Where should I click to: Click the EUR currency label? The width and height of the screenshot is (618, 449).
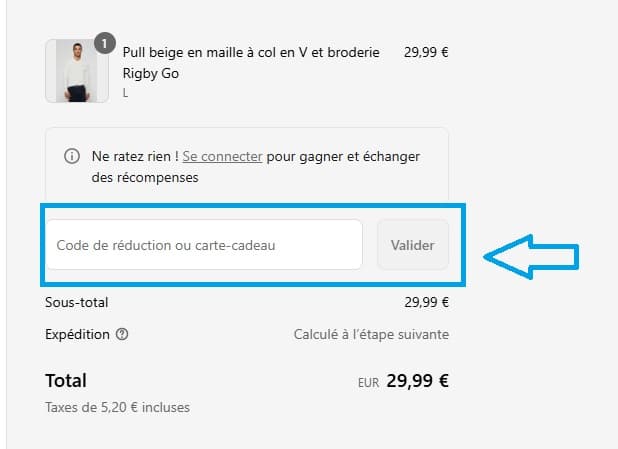[369, 383]
